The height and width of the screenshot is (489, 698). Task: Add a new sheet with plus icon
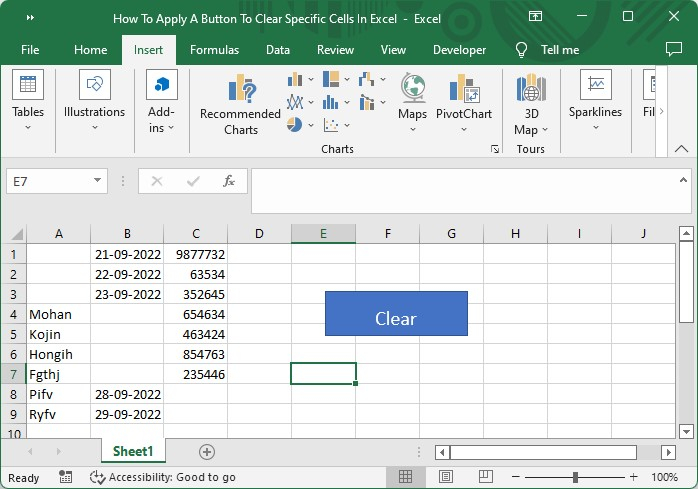pos(207,452)
